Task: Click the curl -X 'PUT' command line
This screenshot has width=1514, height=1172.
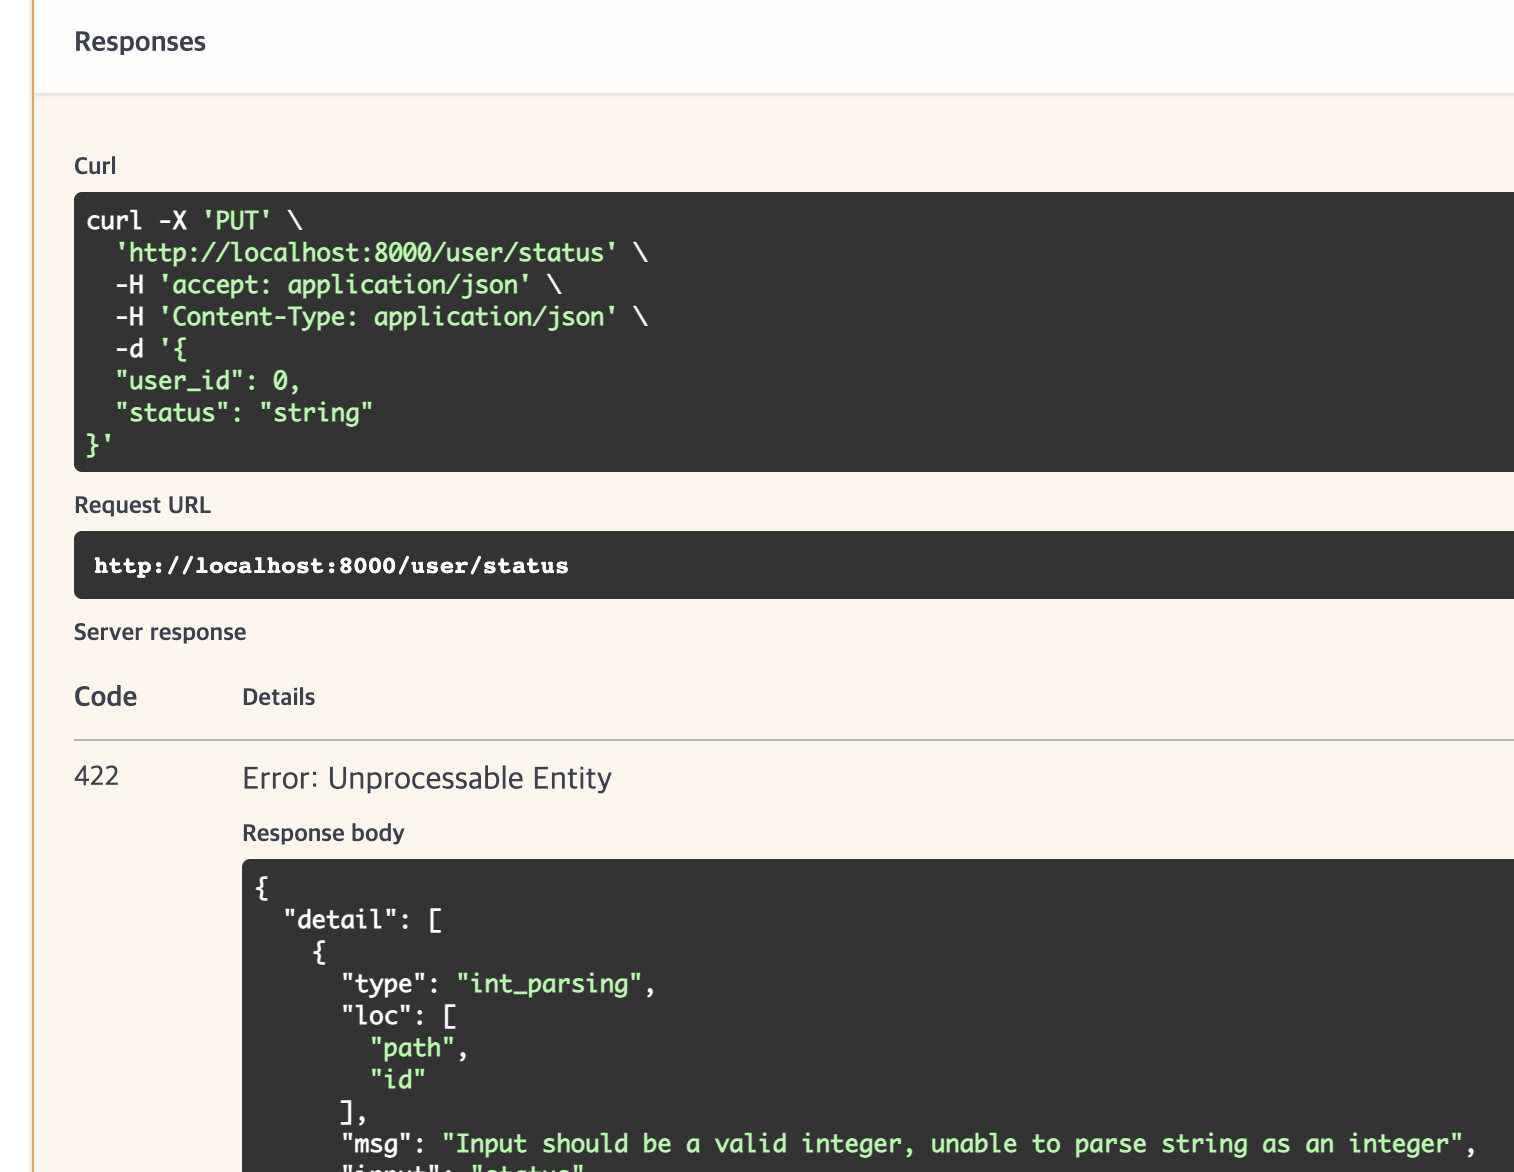Action: click(194, 220)
